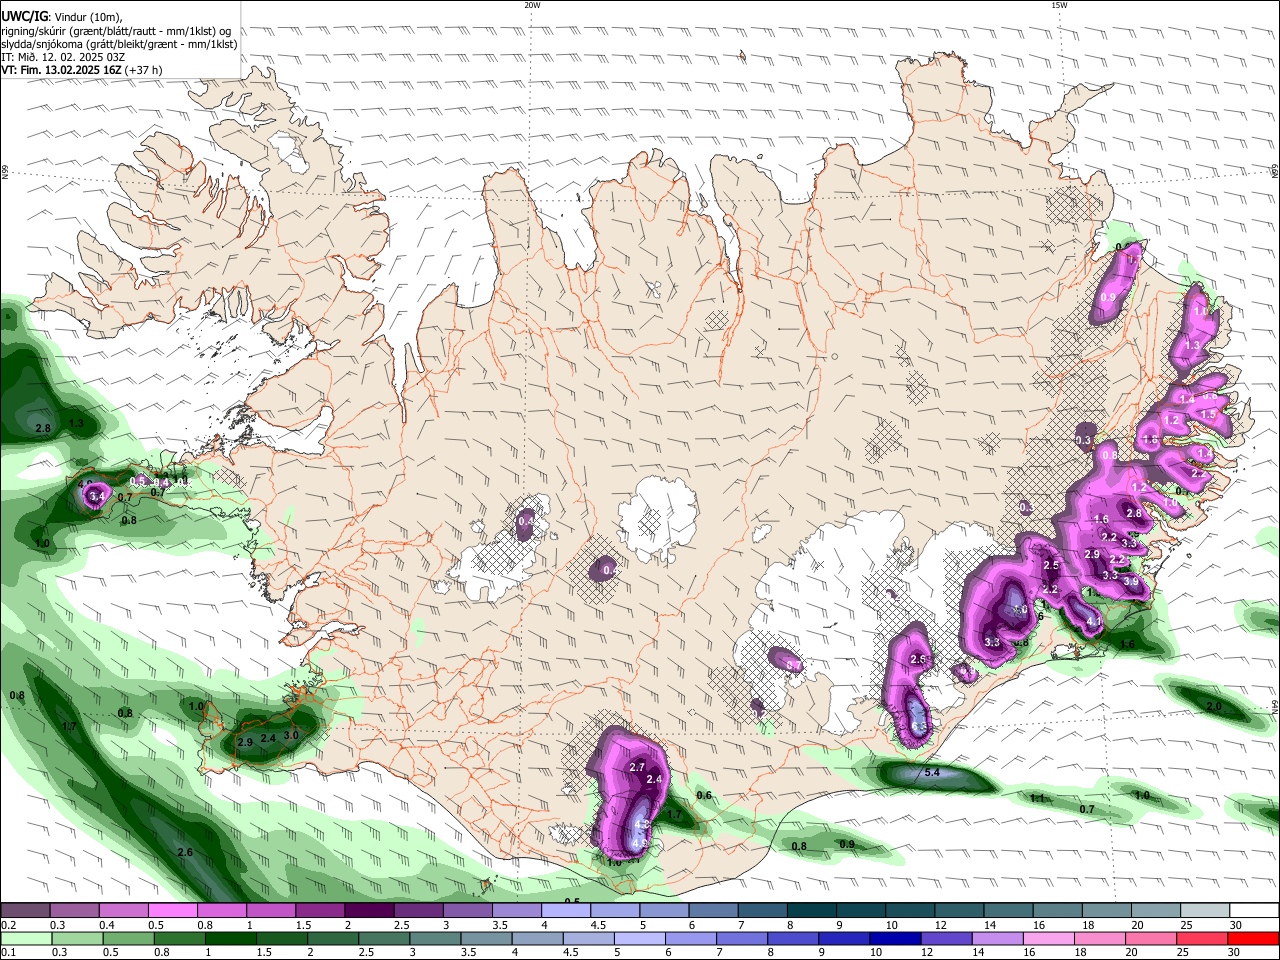Click the 4.1 snowfall value label
The width and height of the screenshot is (1280, 960).
[1093, 622]
